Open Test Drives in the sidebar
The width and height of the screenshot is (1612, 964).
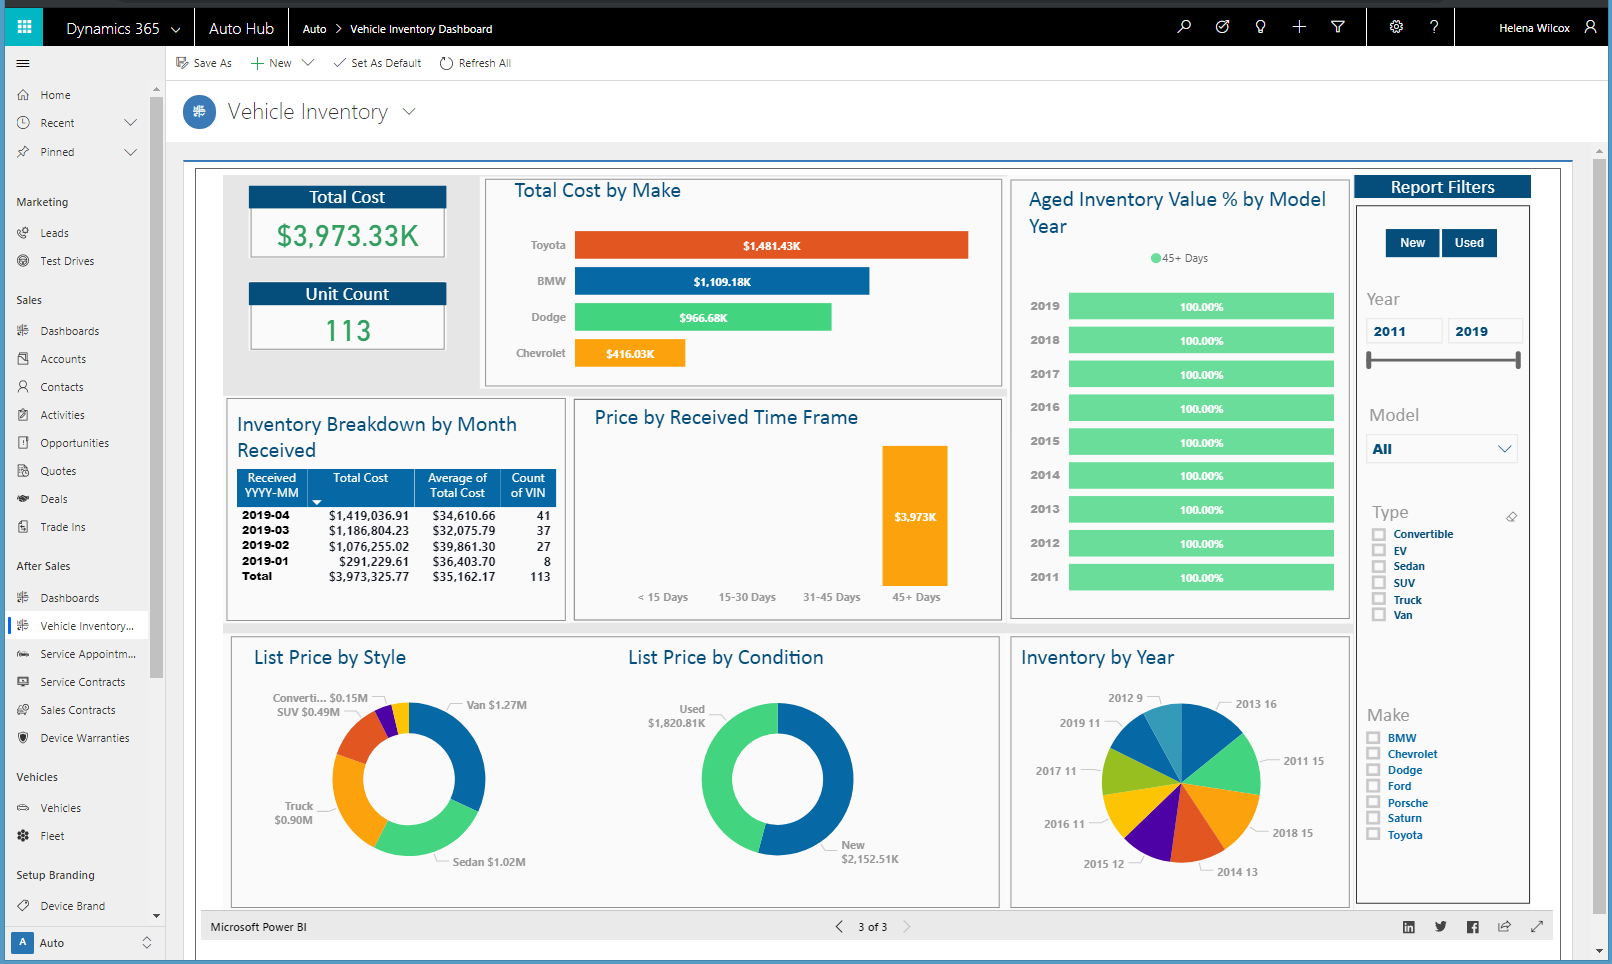click(x=67, y=261)
